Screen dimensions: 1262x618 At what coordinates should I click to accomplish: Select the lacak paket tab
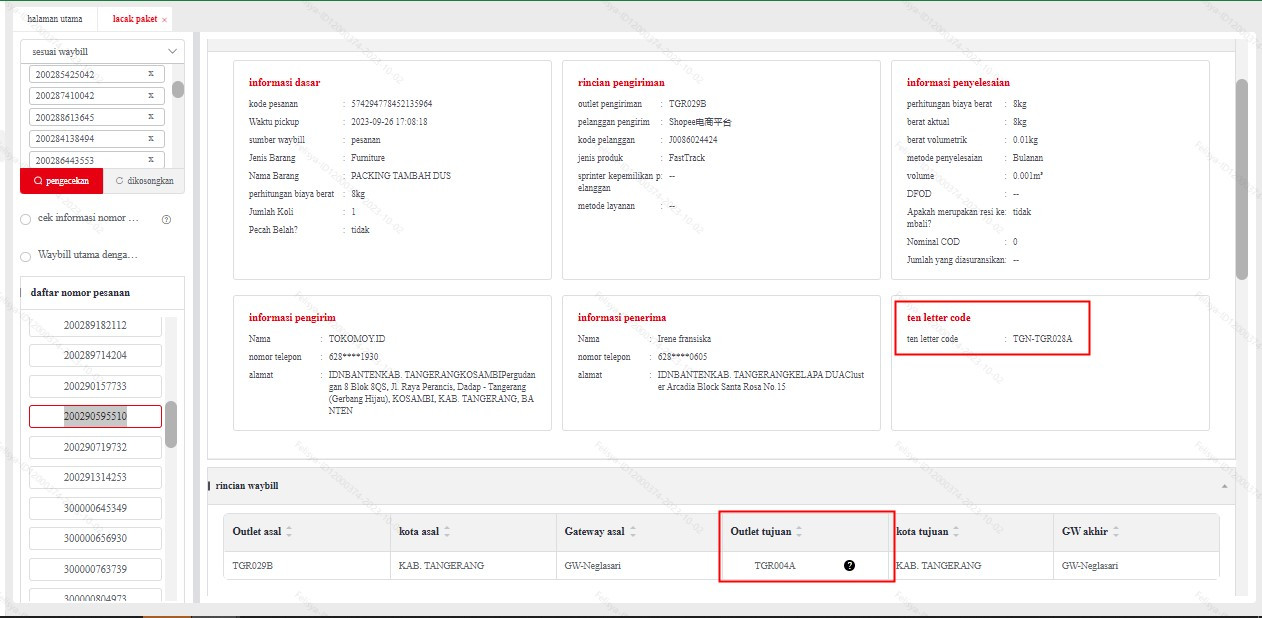coord(134,19)
